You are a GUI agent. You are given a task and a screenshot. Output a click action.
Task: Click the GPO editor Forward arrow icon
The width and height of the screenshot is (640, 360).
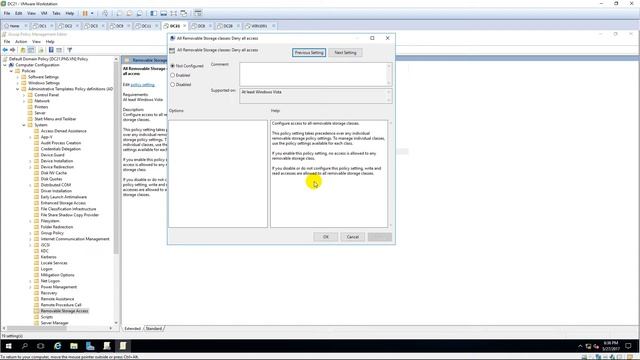[x=13, y=50]
